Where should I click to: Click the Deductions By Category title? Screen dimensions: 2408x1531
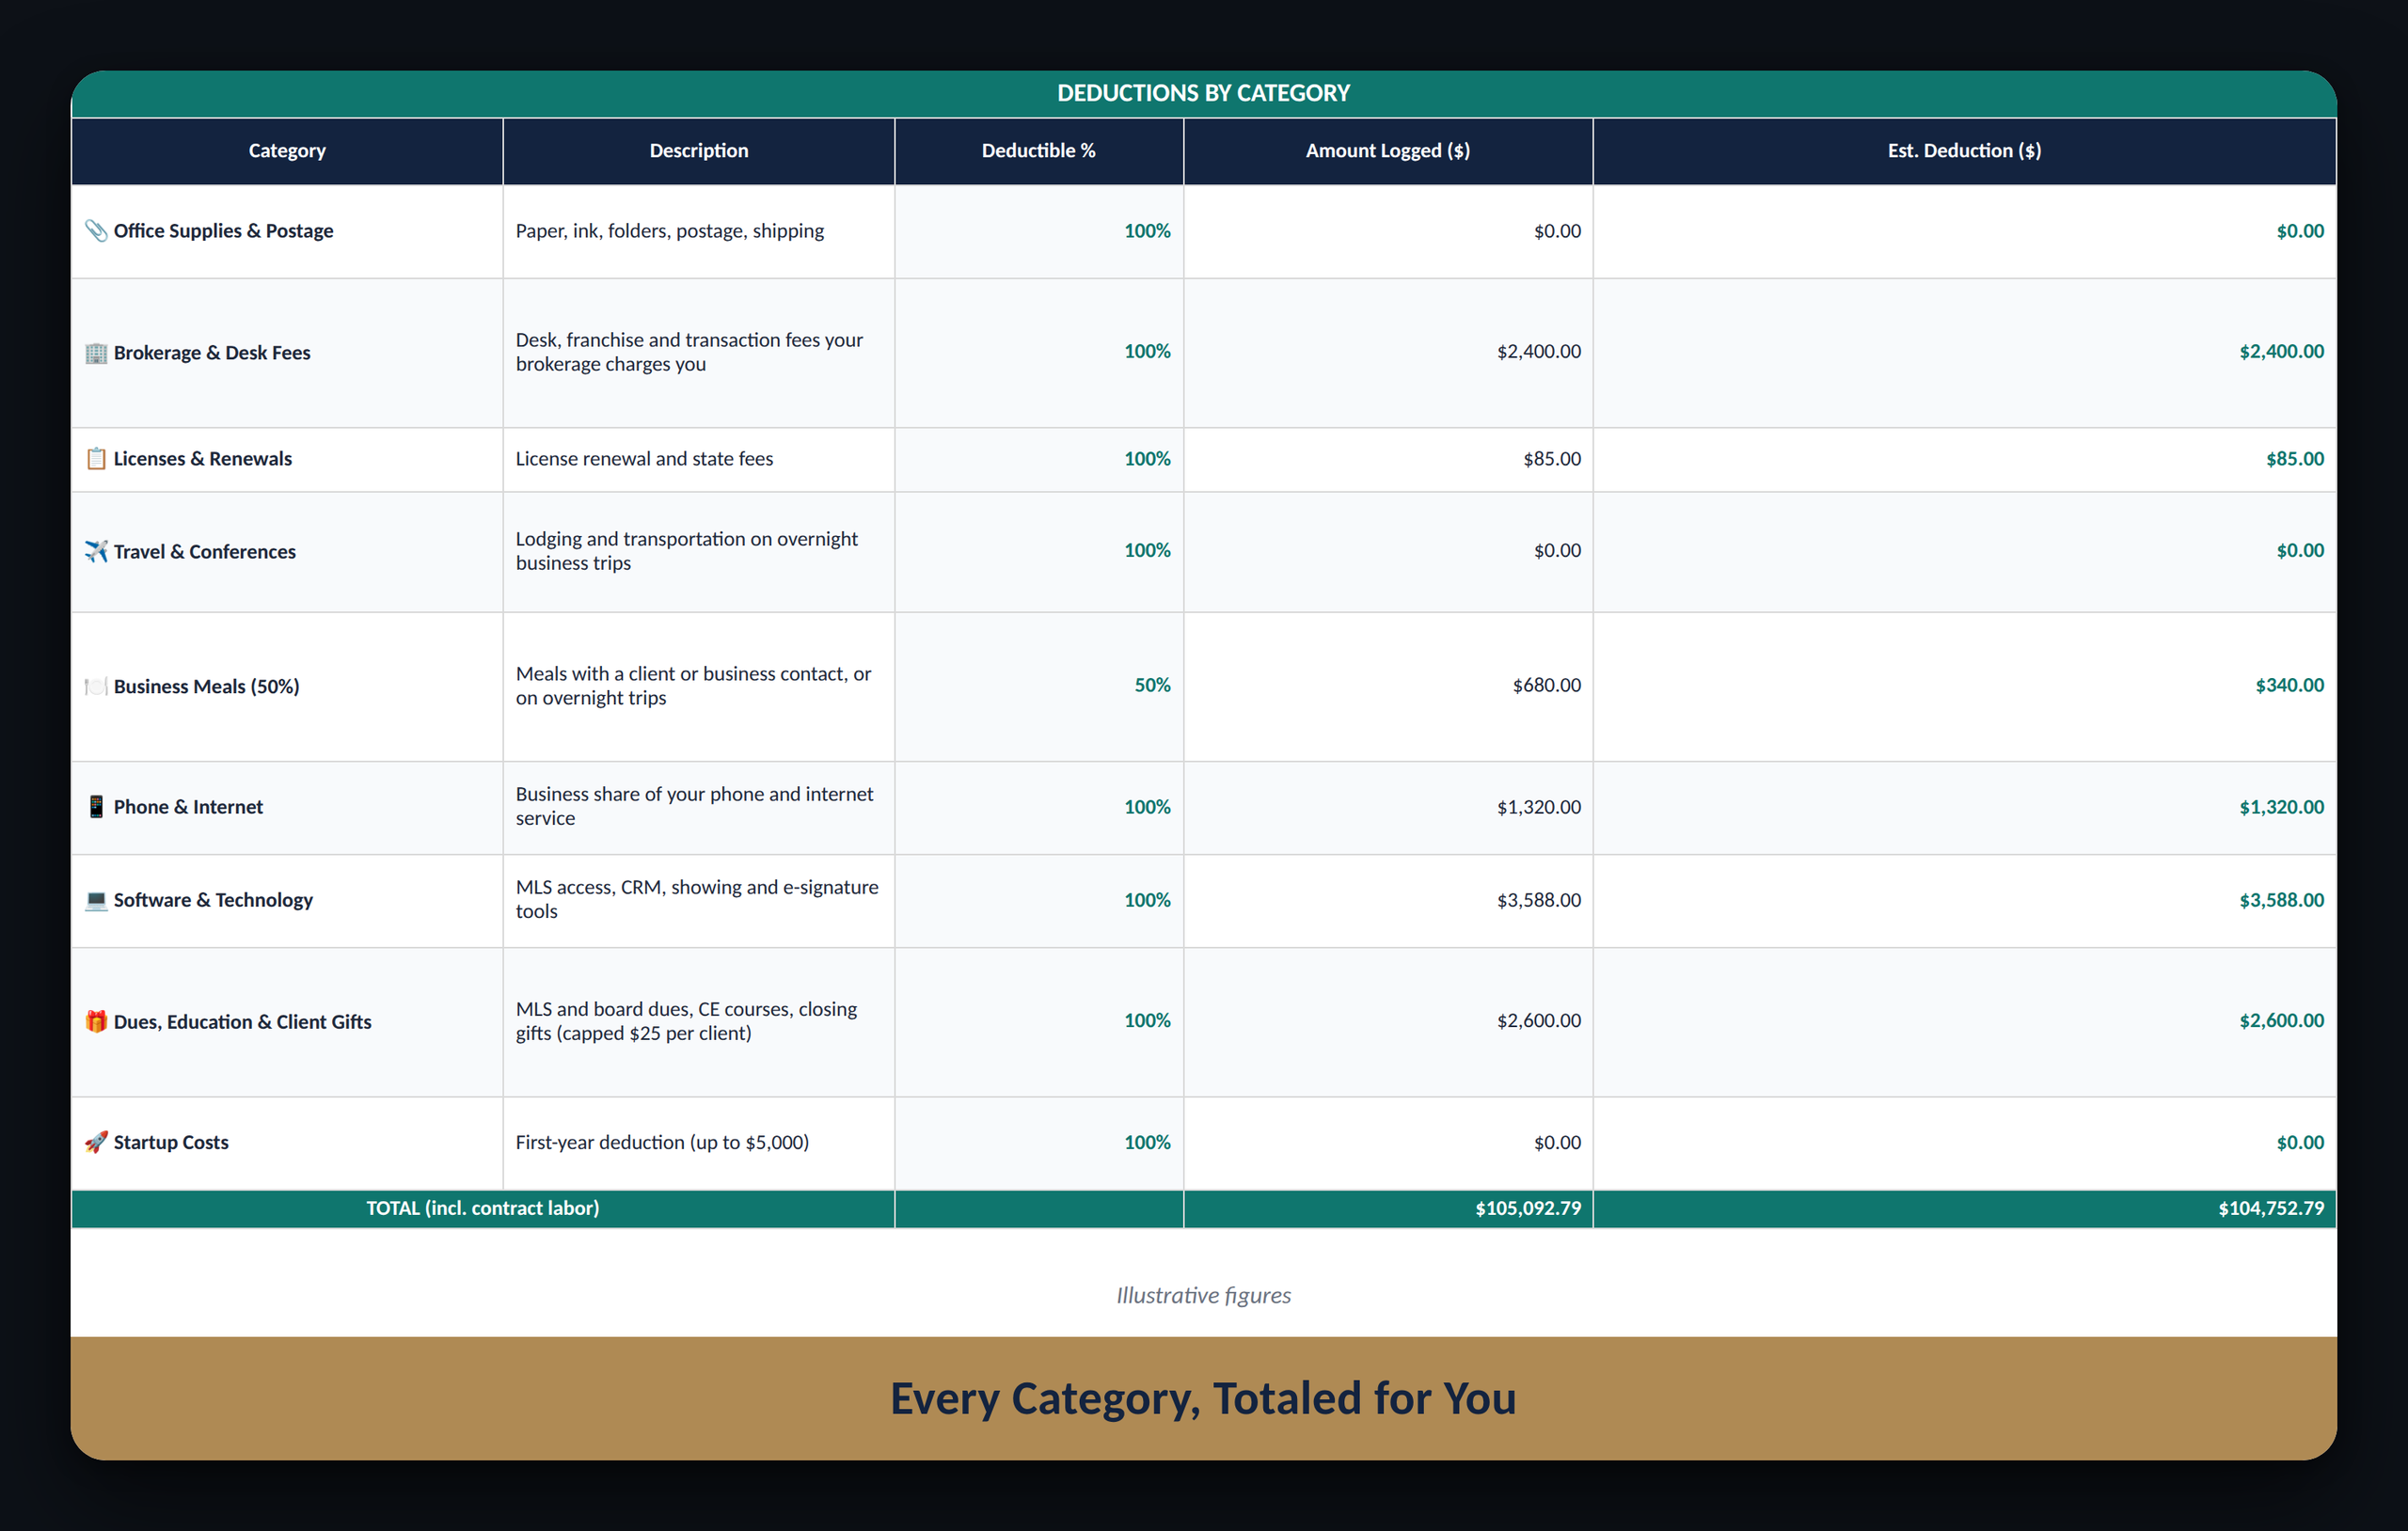click(x=1204, y=93)
